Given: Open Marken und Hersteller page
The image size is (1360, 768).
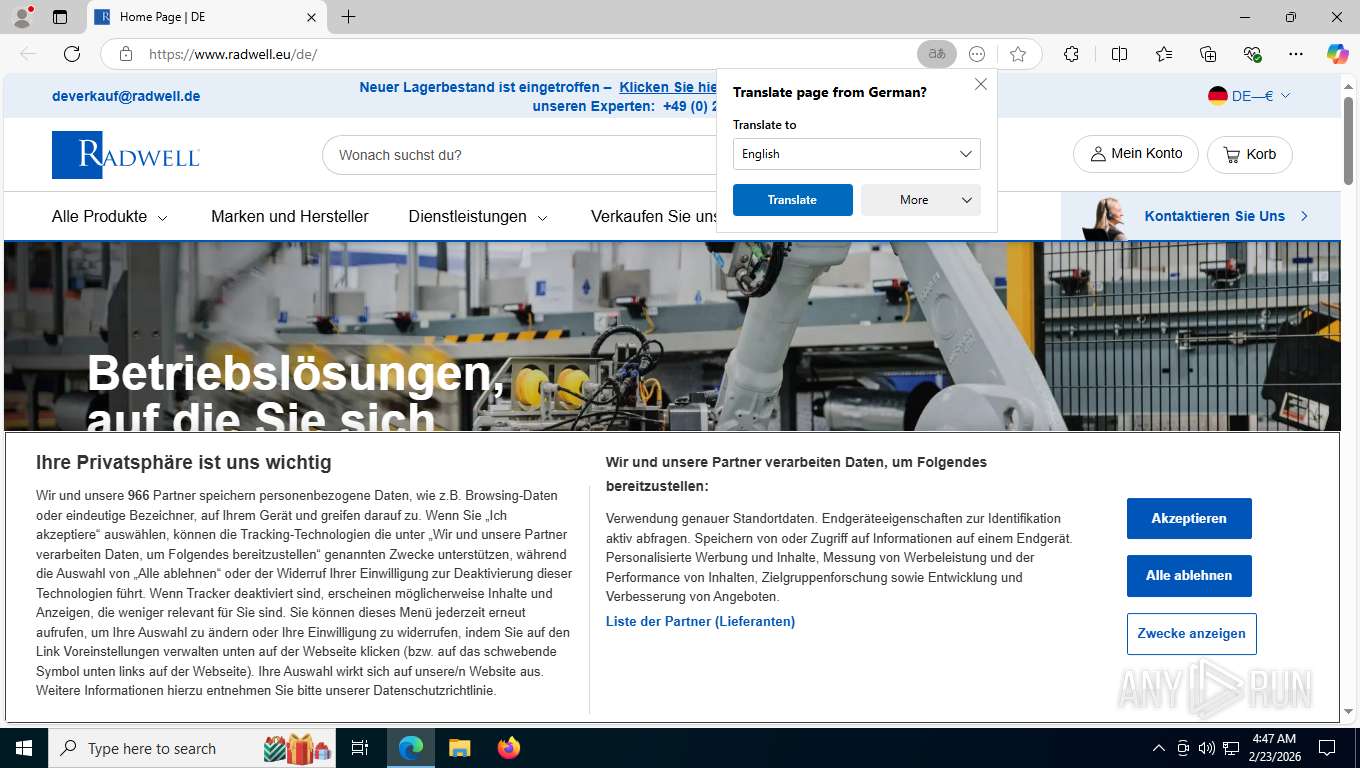Looking at the screenshot, I should coord(290,216).
